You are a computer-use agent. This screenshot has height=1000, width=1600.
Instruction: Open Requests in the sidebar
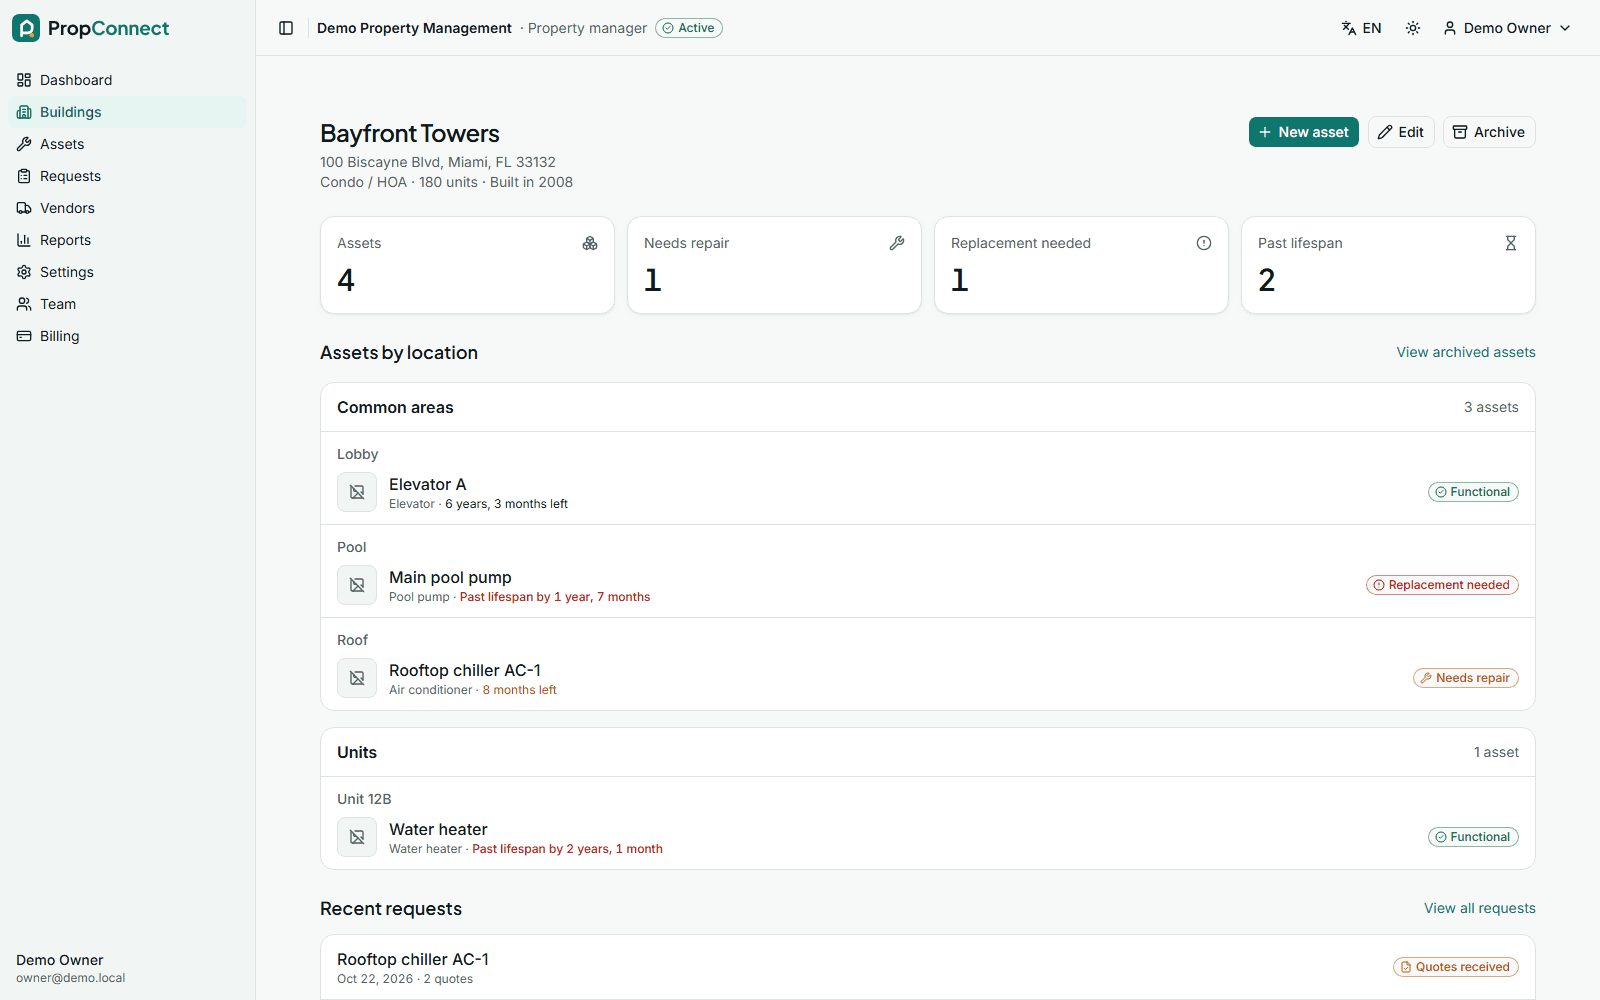coord(127,176)
